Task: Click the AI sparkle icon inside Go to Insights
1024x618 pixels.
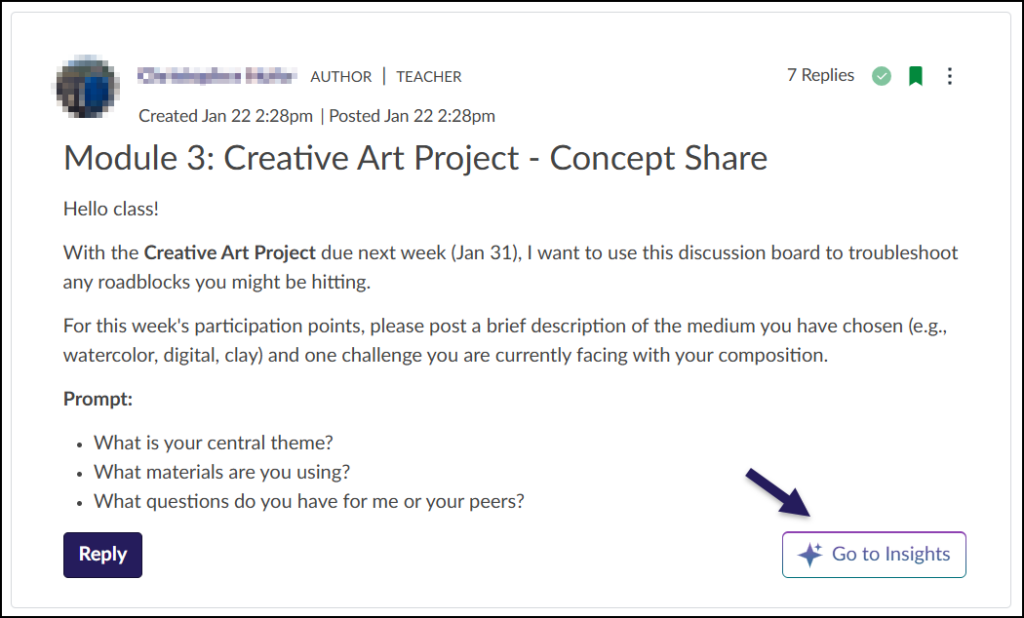Action: [810, 554]
